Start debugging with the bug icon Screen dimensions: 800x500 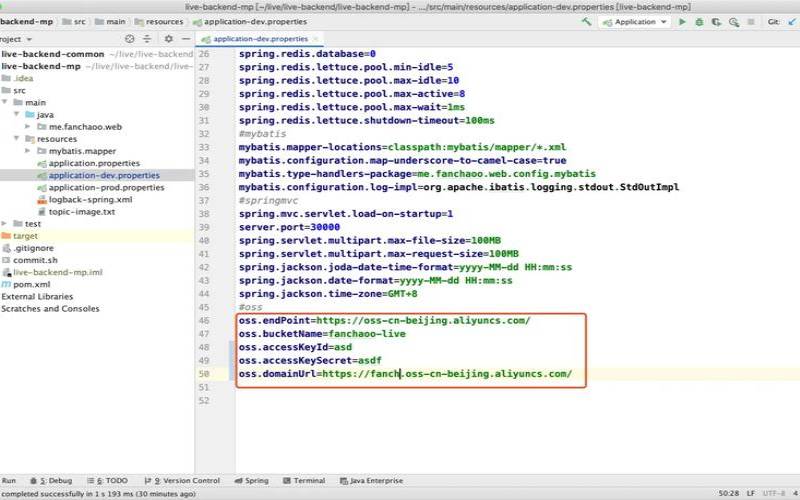(x=699, y=22)
